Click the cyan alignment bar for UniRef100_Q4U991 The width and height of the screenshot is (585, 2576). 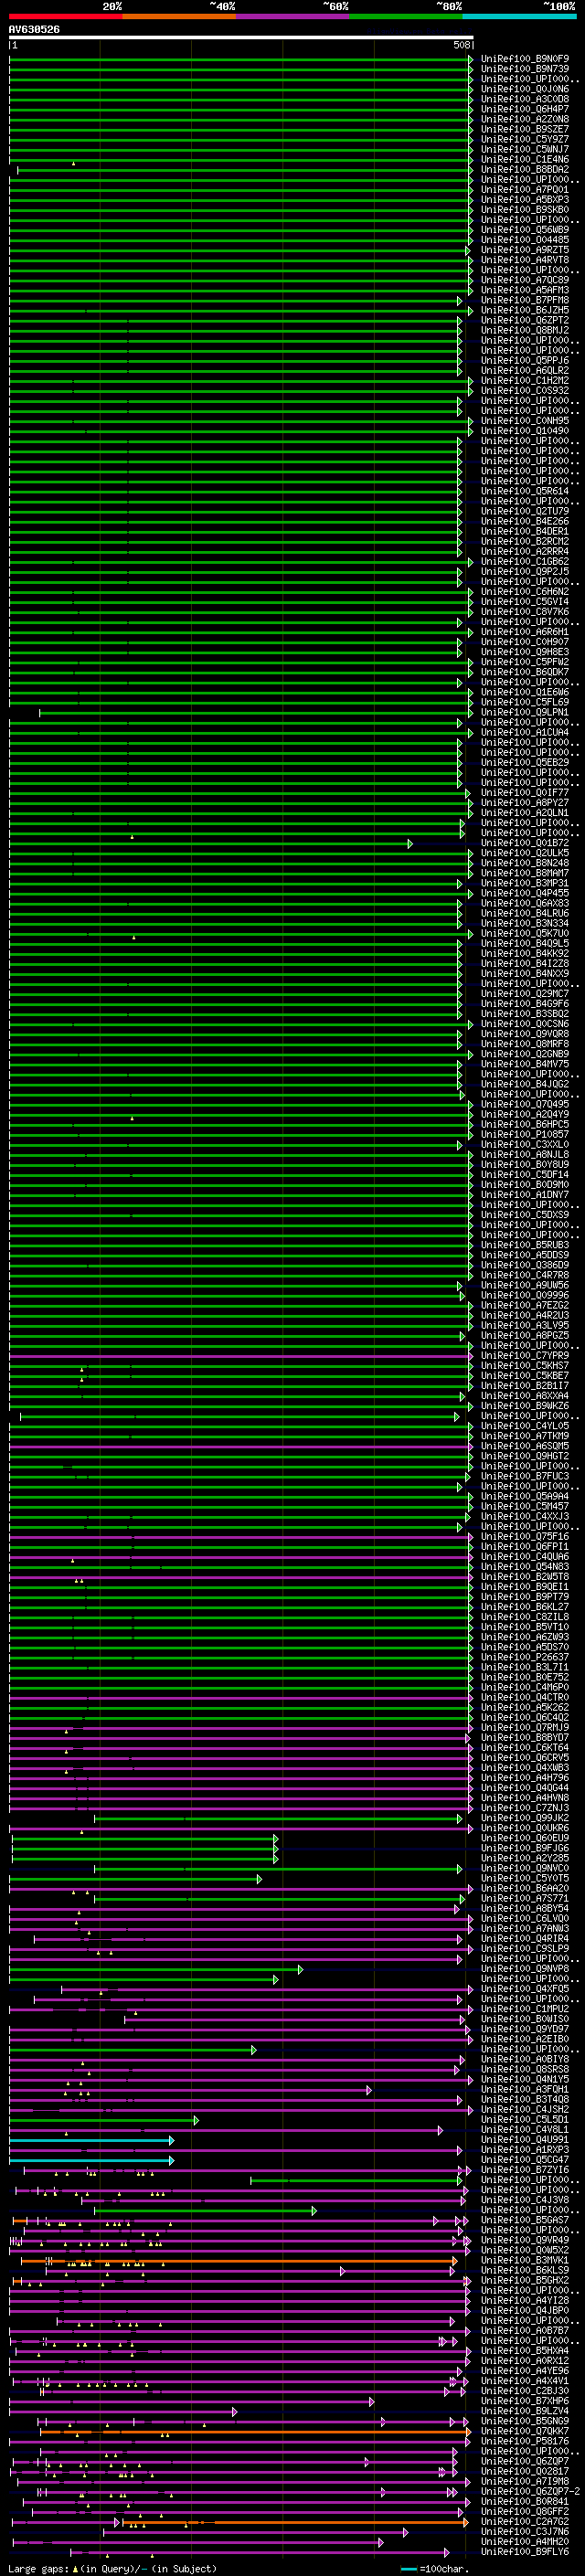click(x=92, y=2140)
